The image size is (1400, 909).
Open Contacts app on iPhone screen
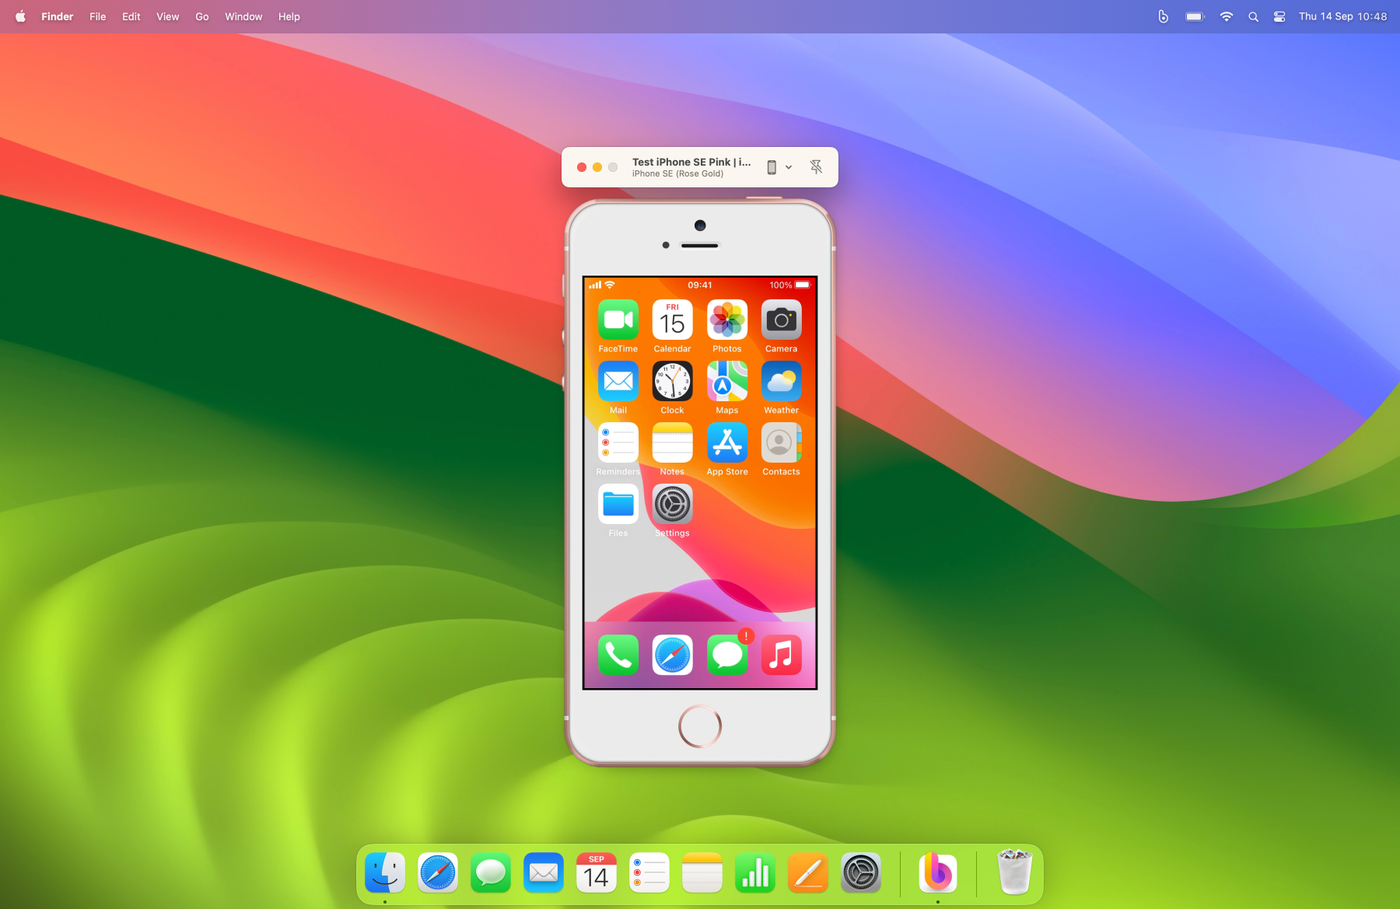pyautogui.click(x=781, y=443)
